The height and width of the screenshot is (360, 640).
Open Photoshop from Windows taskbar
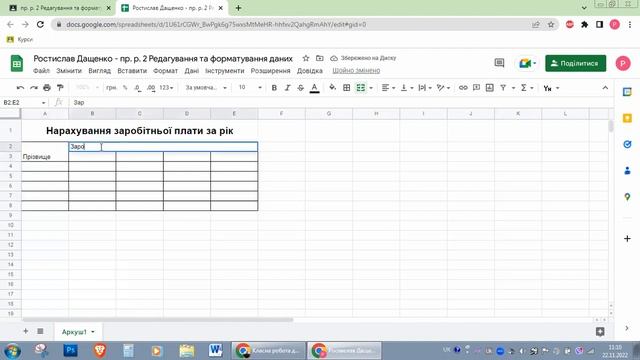pos(71,350)
